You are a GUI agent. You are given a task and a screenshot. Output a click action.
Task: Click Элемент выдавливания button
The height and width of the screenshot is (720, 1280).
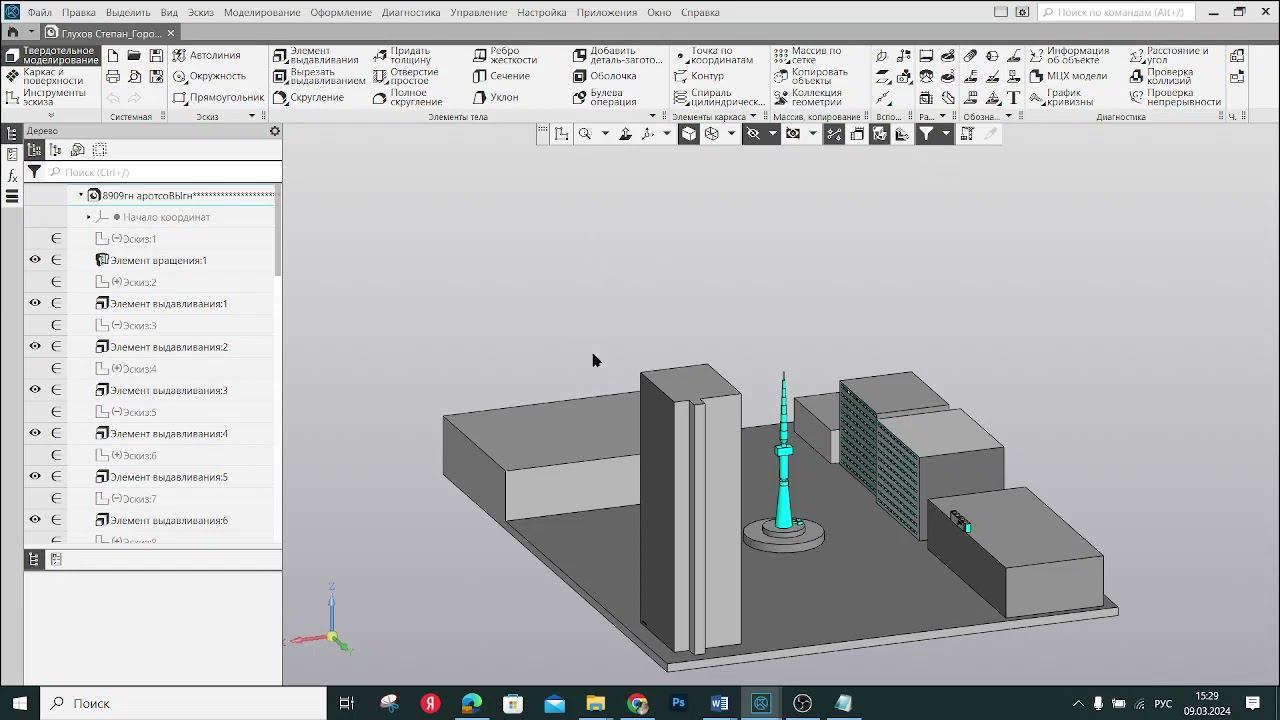316,56
